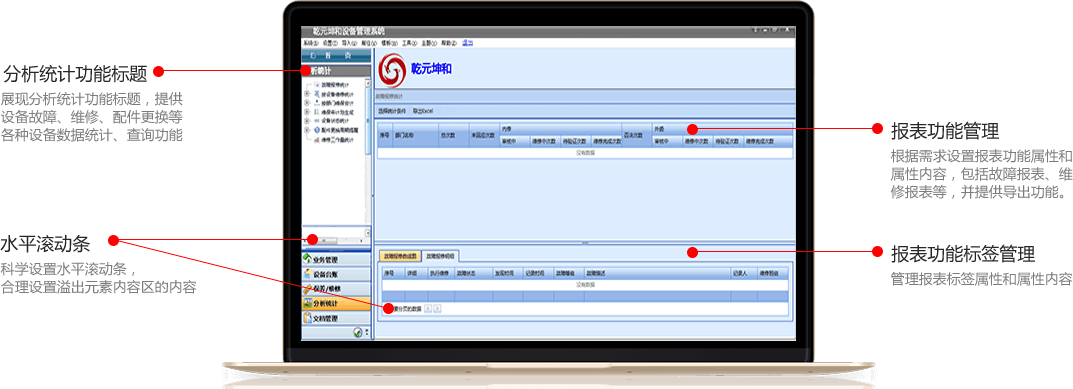
Task: Go to next page in bottom table pager
Action: click(x=437, y=309)
